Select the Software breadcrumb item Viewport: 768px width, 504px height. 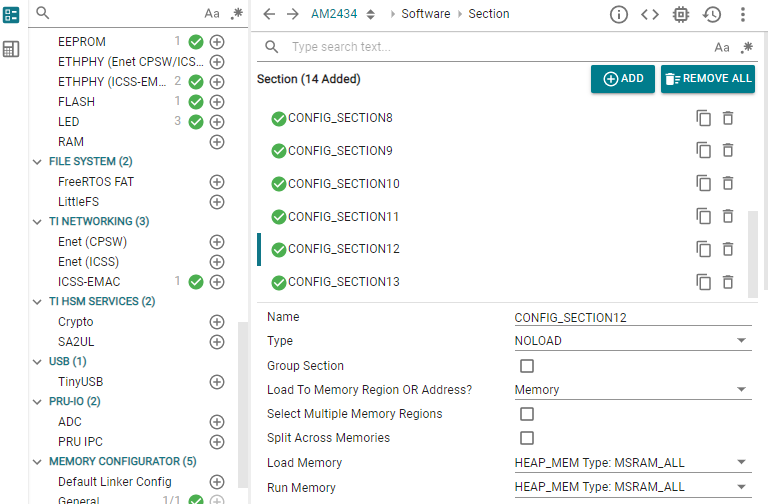coord(425,14)
